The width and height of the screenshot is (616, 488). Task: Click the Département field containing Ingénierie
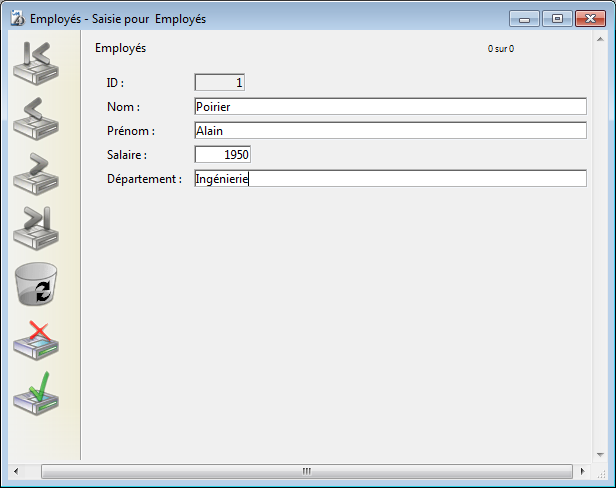[390, 179]
